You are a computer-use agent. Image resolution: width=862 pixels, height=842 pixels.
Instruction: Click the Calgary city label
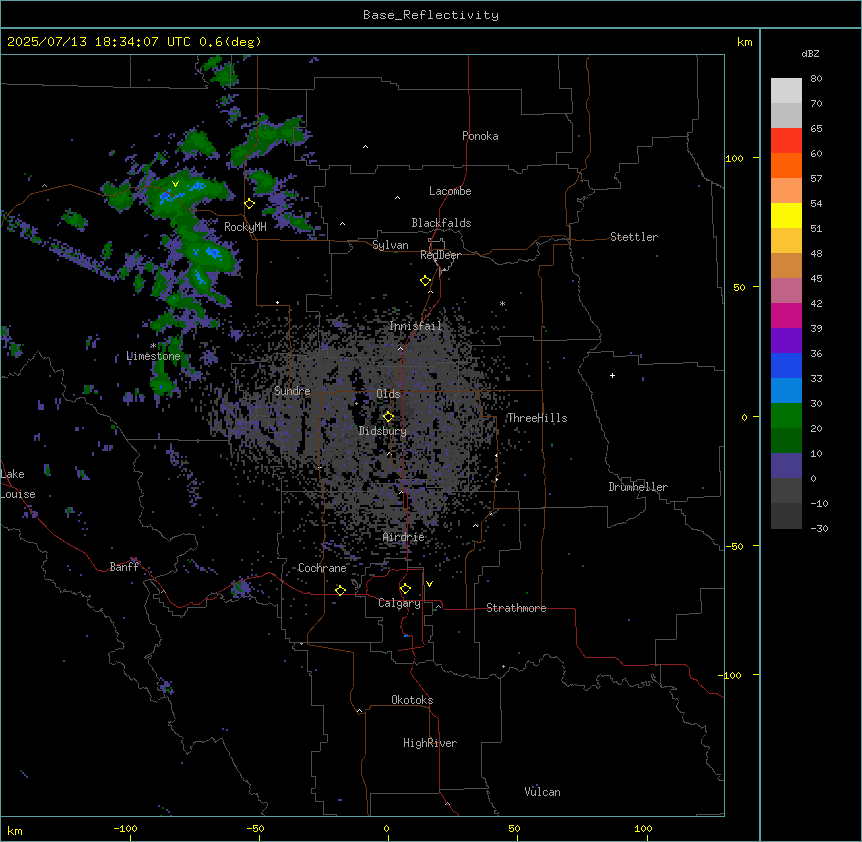click(399, 603)
